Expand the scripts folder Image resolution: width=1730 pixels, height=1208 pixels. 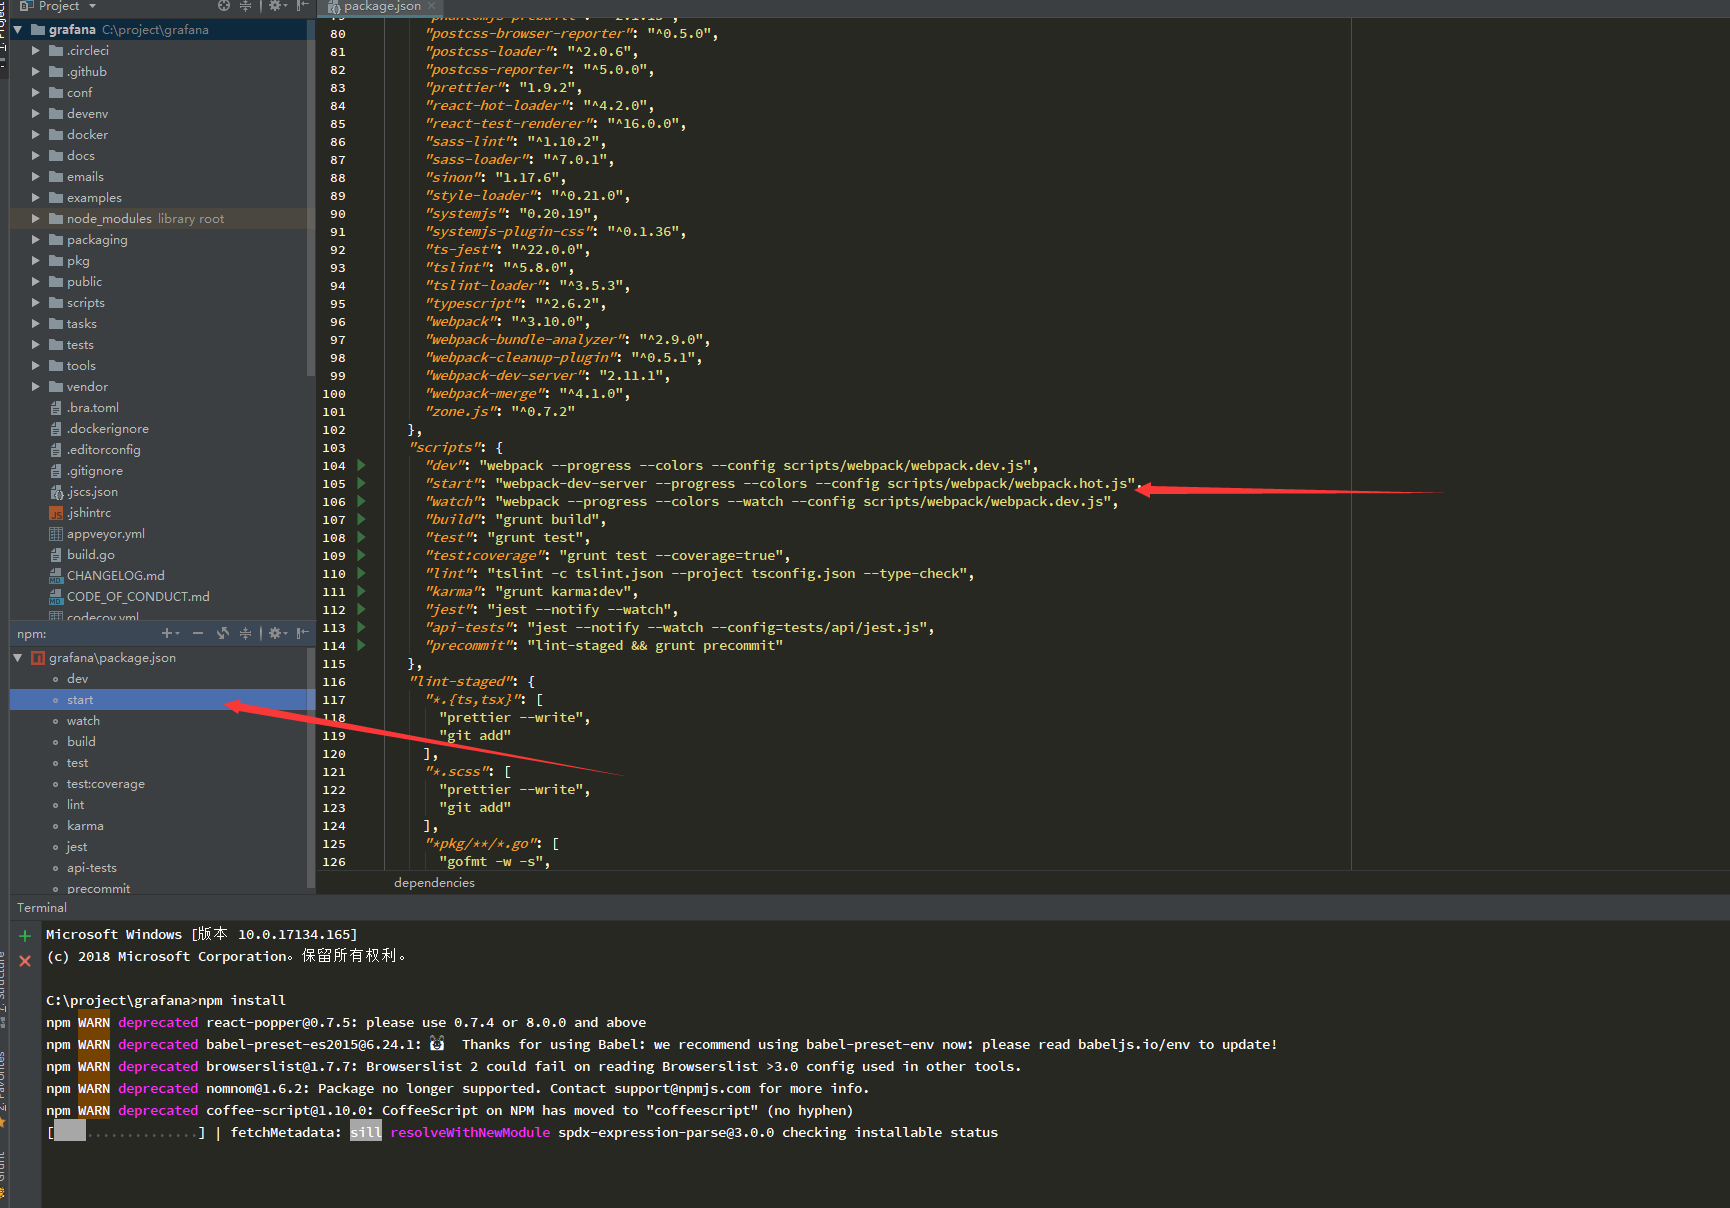(36, 302)
